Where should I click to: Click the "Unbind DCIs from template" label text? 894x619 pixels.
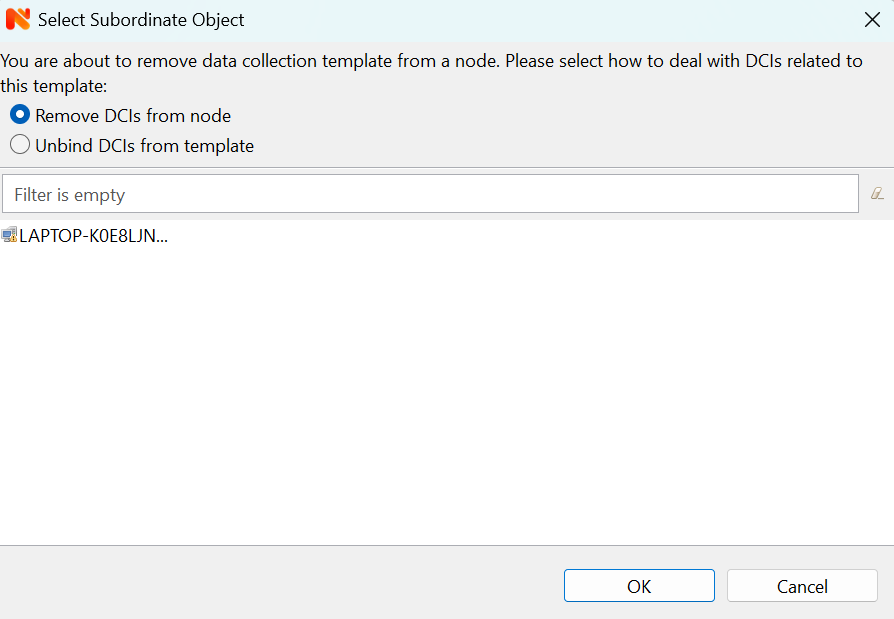click(x=144, y=145)
